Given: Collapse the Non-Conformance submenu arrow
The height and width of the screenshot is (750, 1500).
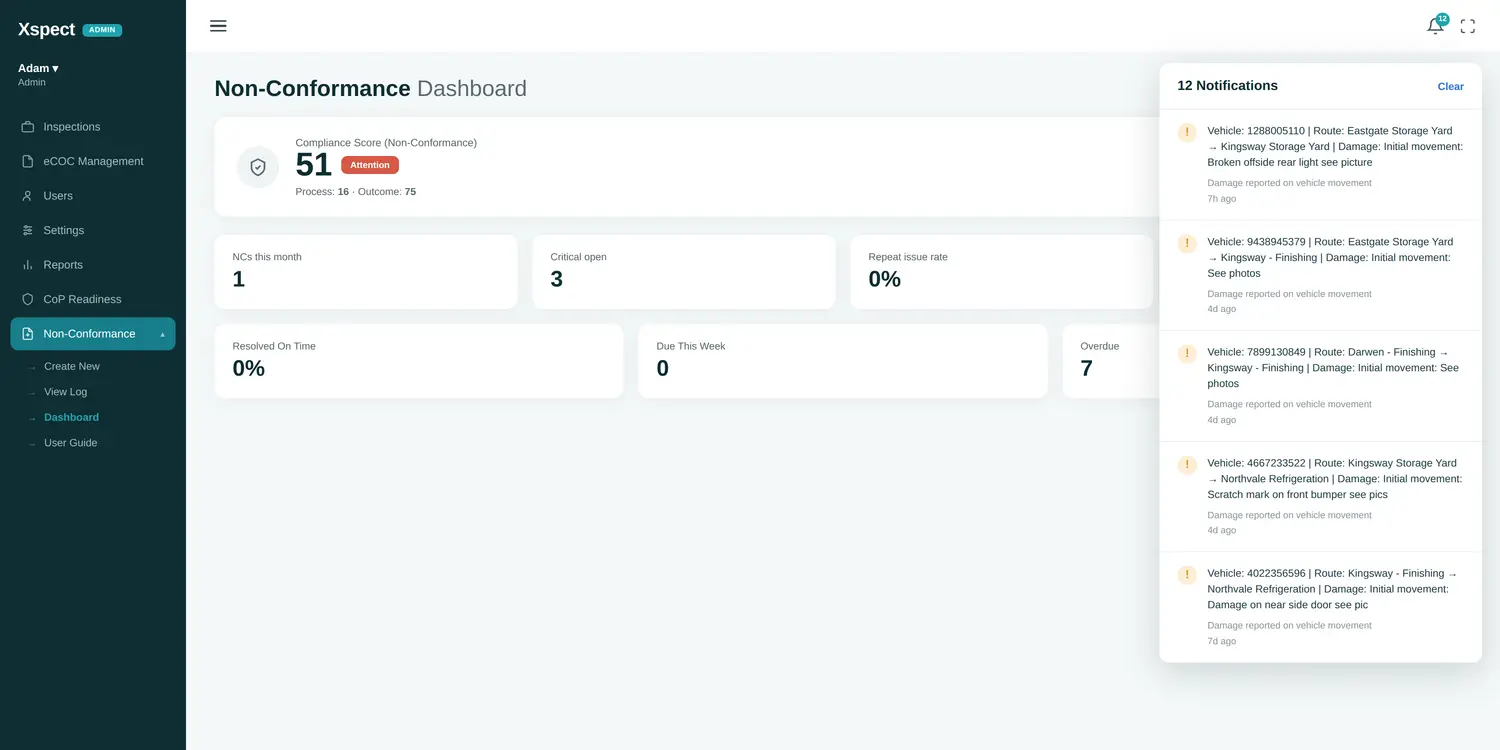Looking at the screenshot, I should (x=163, y=334).
